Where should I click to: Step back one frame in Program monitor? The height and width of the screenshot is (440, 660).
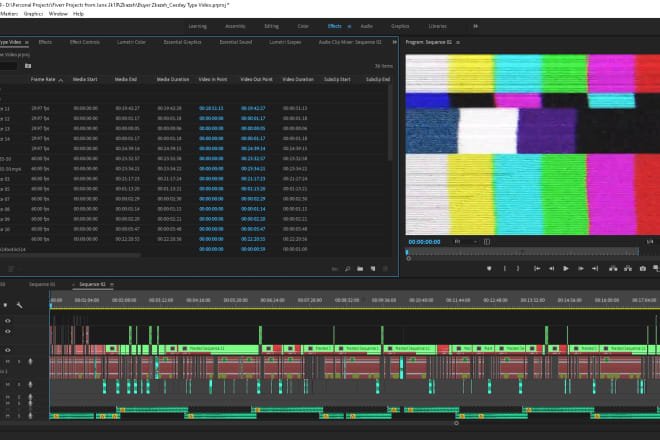coord(551,268)
